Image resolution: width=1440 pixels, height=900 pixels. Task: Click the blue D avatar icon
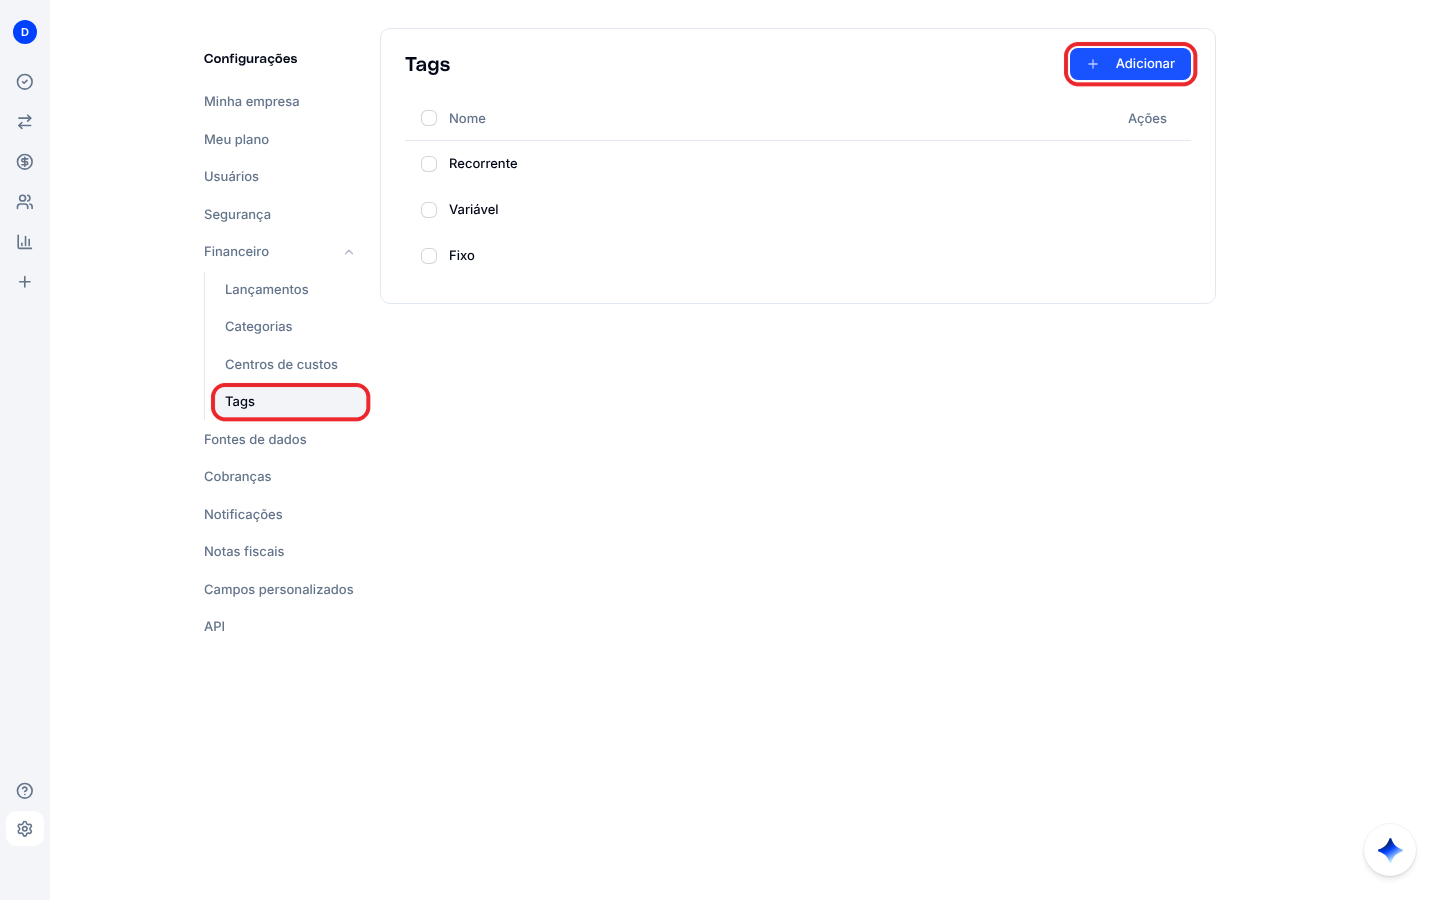click(x=25, y=32)
